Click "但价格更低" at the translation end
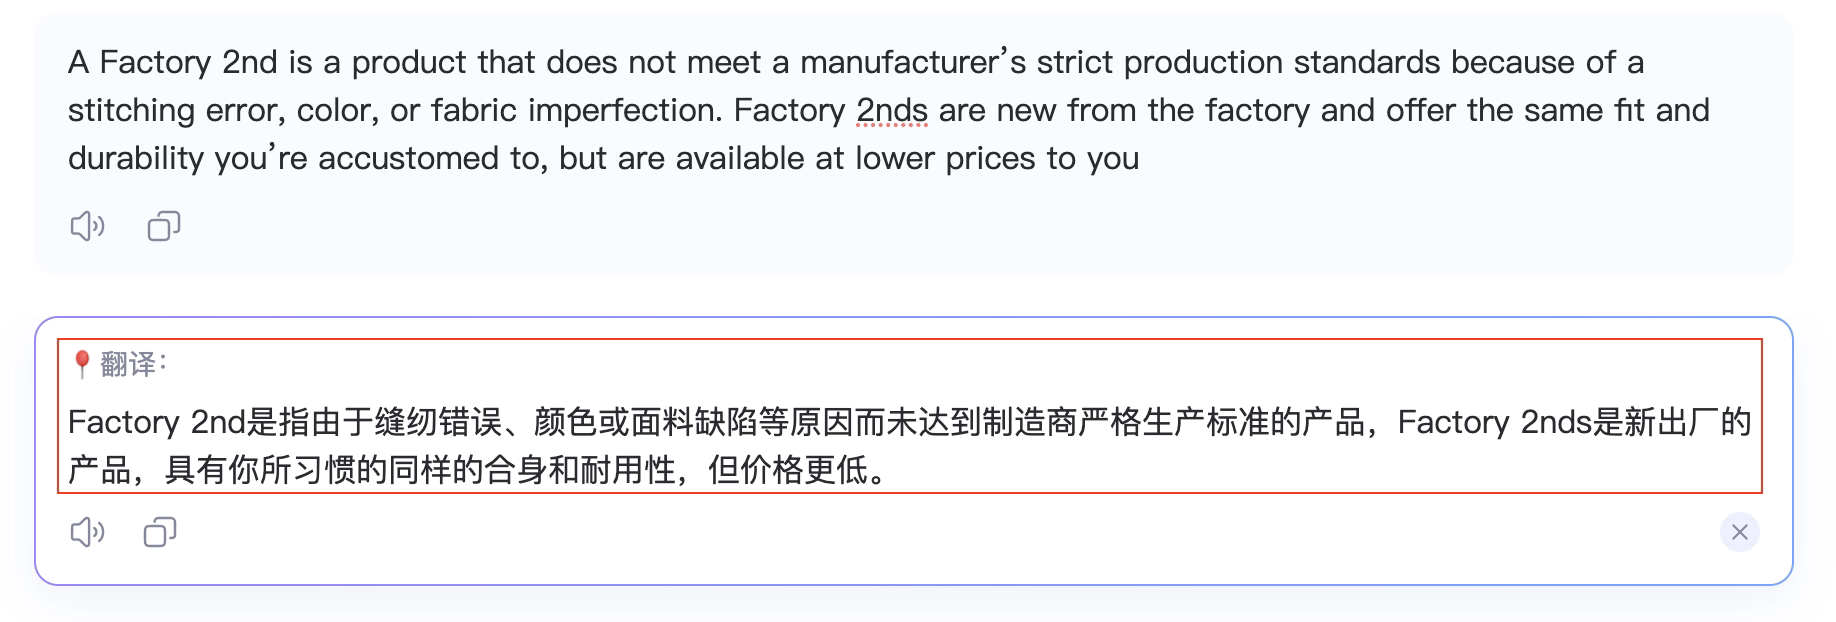1836x622 pixels. click(x=787, y=470)
